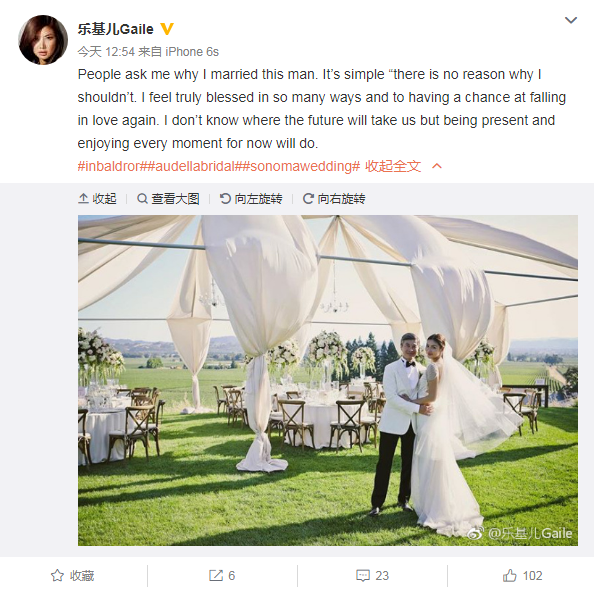
Task: Click the magnifier icon for large view
Action: (142, 199)
